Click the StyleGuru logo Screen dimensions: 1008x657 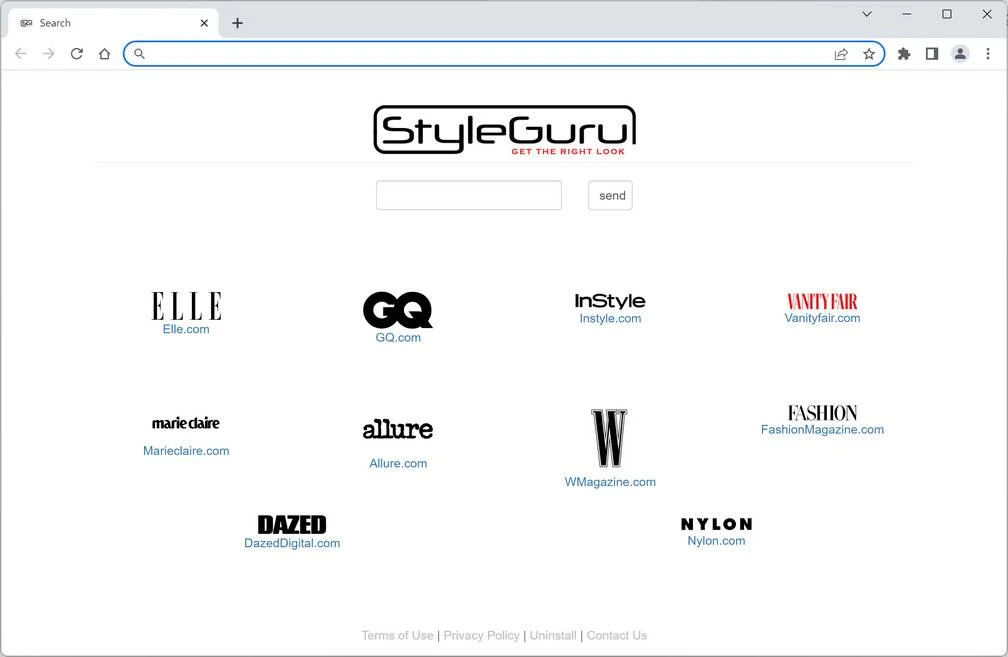click(505, 130)
